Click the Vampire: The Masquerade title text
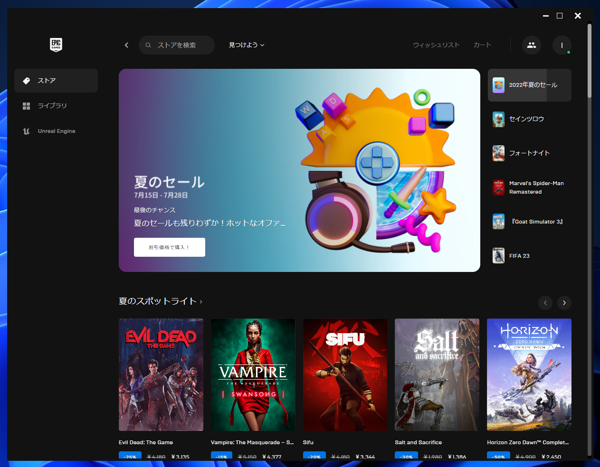 point(252,443)
